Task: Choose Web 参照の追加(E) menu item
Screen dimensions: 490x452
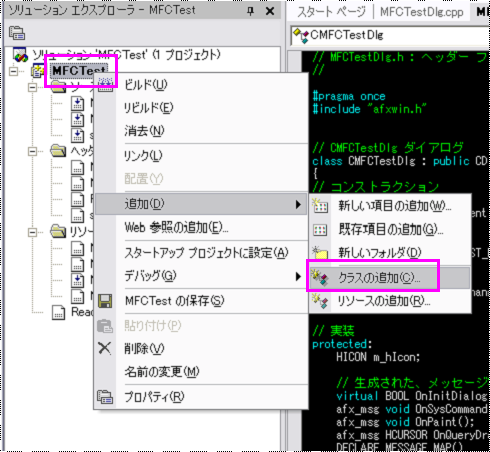Action: [x=201, y=228]
